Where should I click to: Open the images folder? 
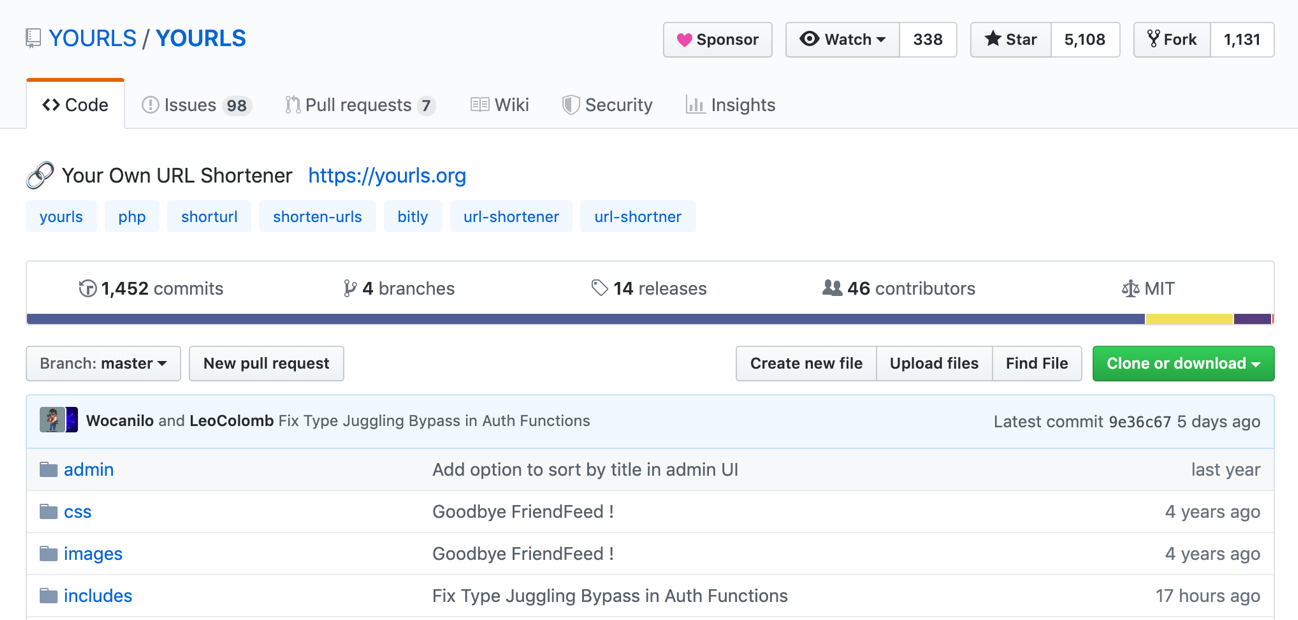(93, 553)
